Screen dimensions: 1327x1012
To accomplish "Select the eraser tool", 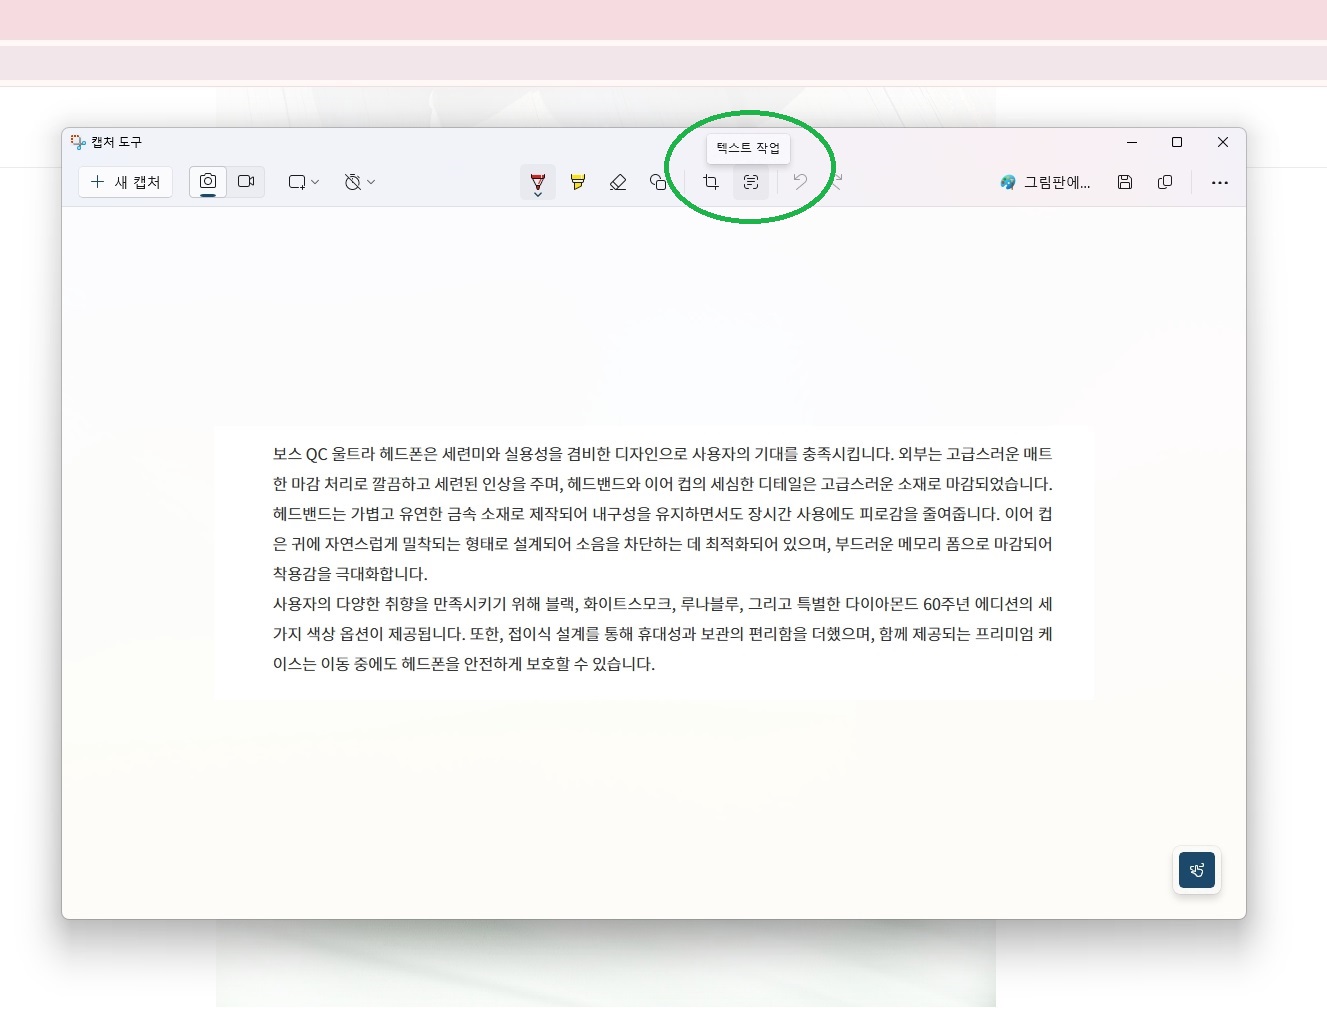I will pyautogui.click(x=618, y=182).
